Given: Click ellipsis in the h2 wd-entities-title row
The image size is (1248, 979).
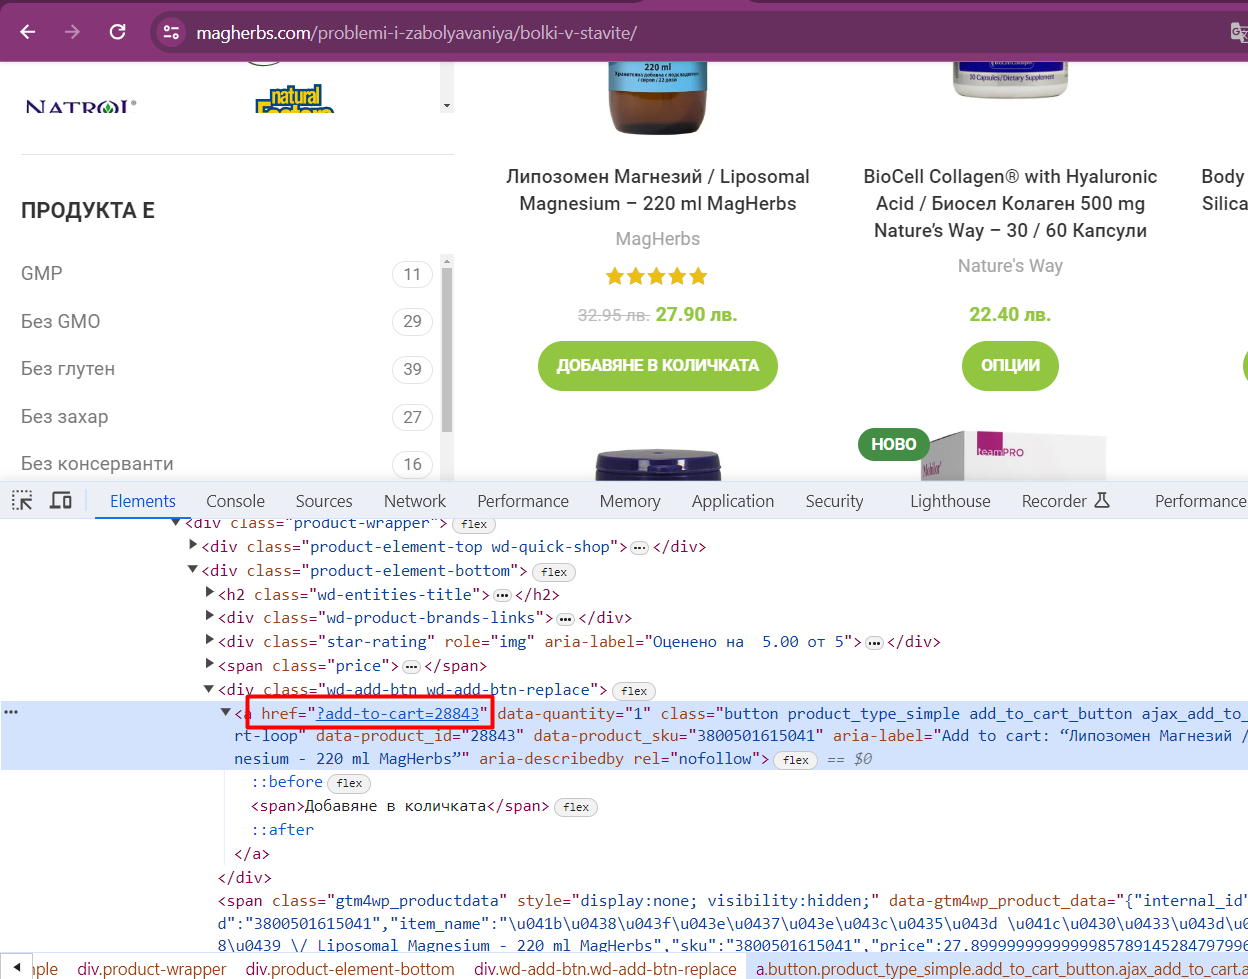Looking at the screenshot, I should (503, 596).
